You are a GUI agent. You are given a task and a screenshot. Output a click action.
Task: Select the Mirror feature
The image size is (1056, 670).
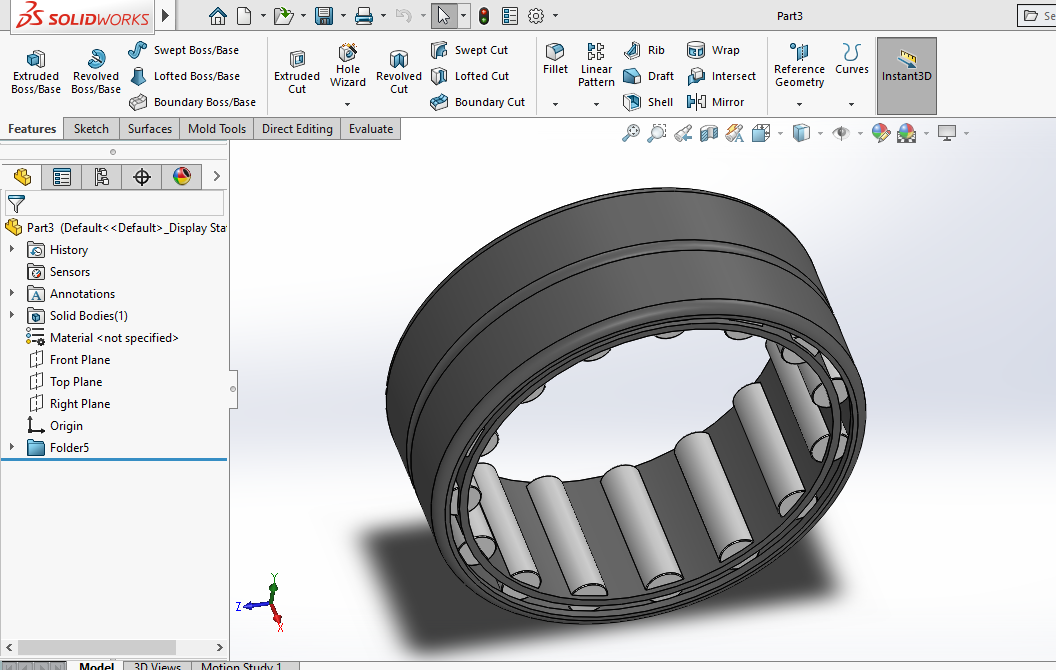click(715, 102)
